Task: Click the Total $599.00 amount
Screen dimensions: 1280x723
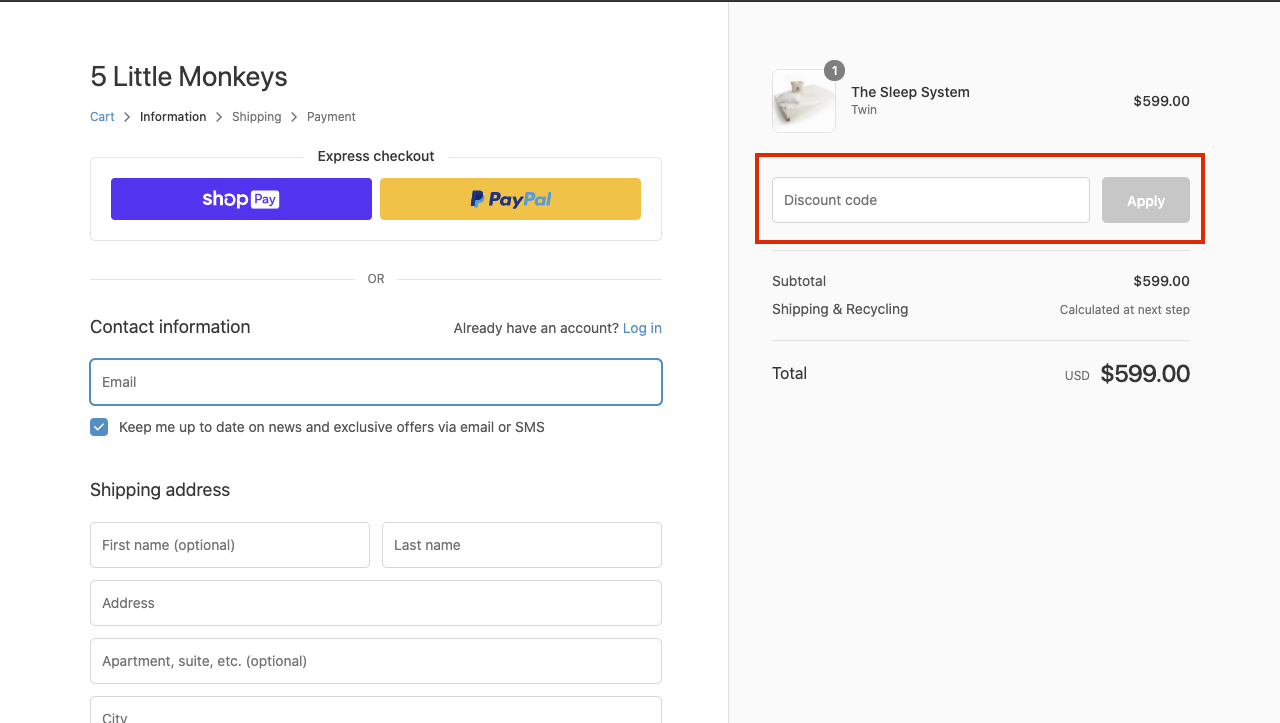Action: click(x=1145, y=374)
